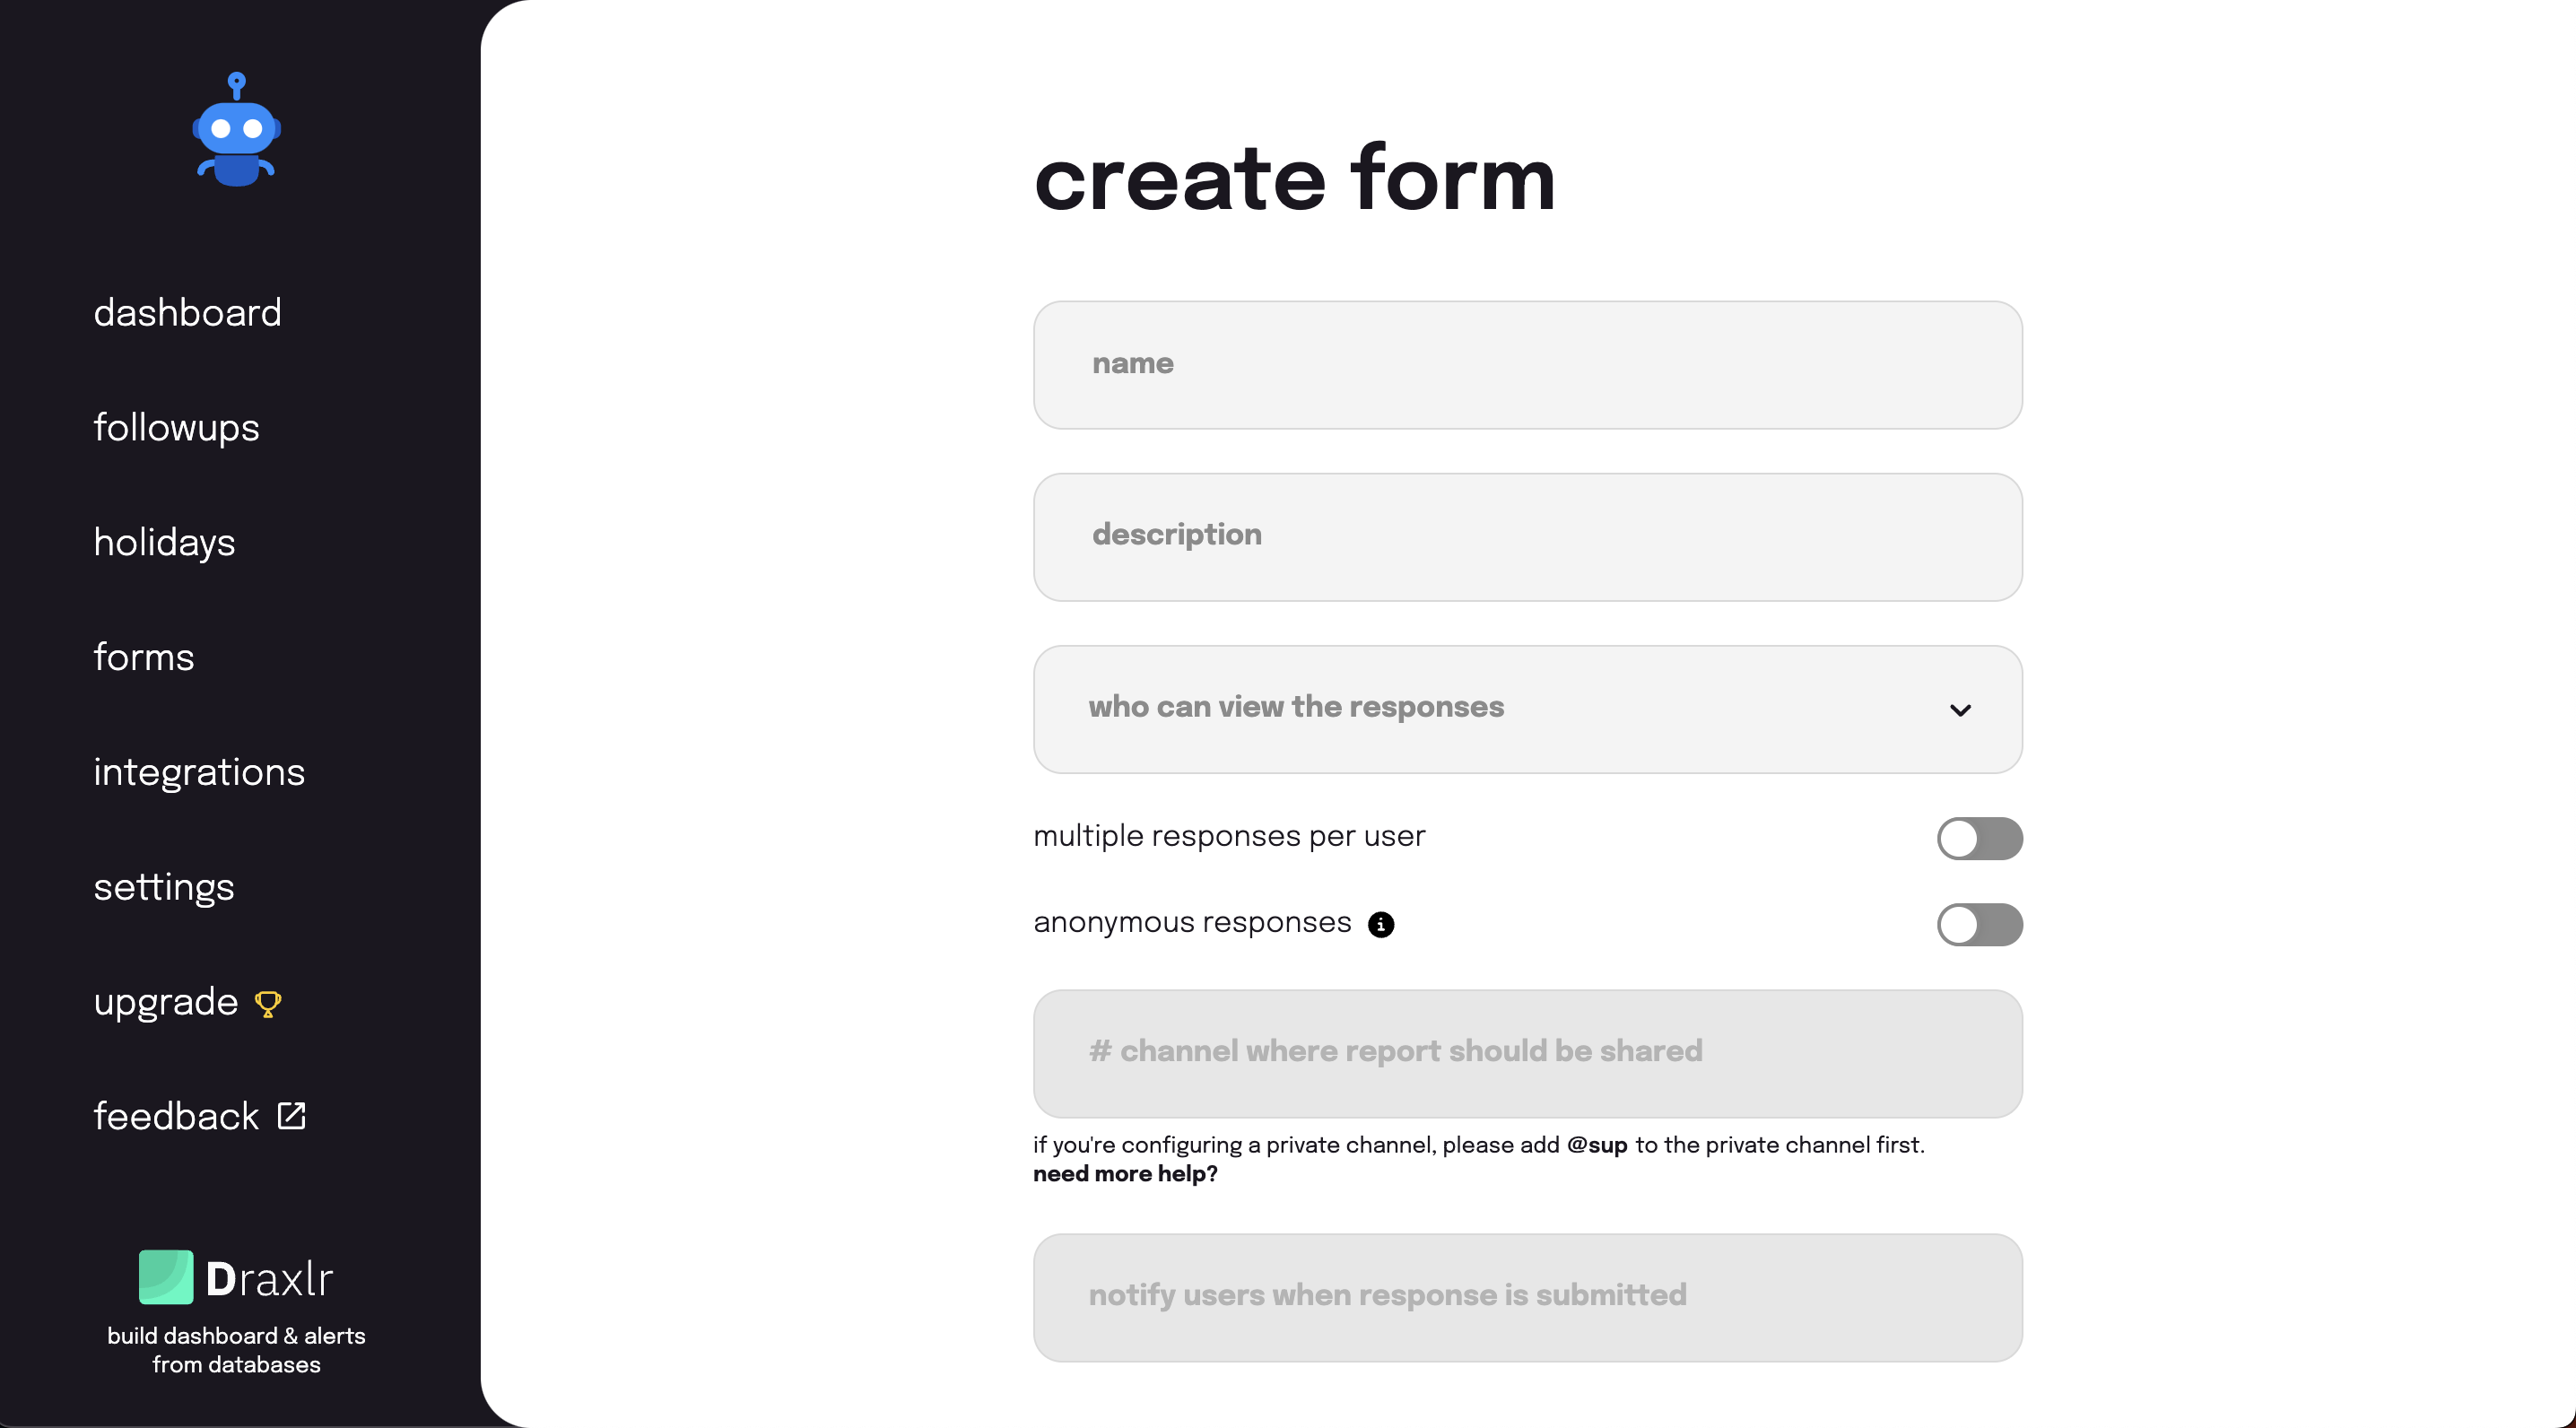Viewport: 2576px width, 1428px height.
Task: Open who can view the responses dropdown
Action: coord(1527,709)
